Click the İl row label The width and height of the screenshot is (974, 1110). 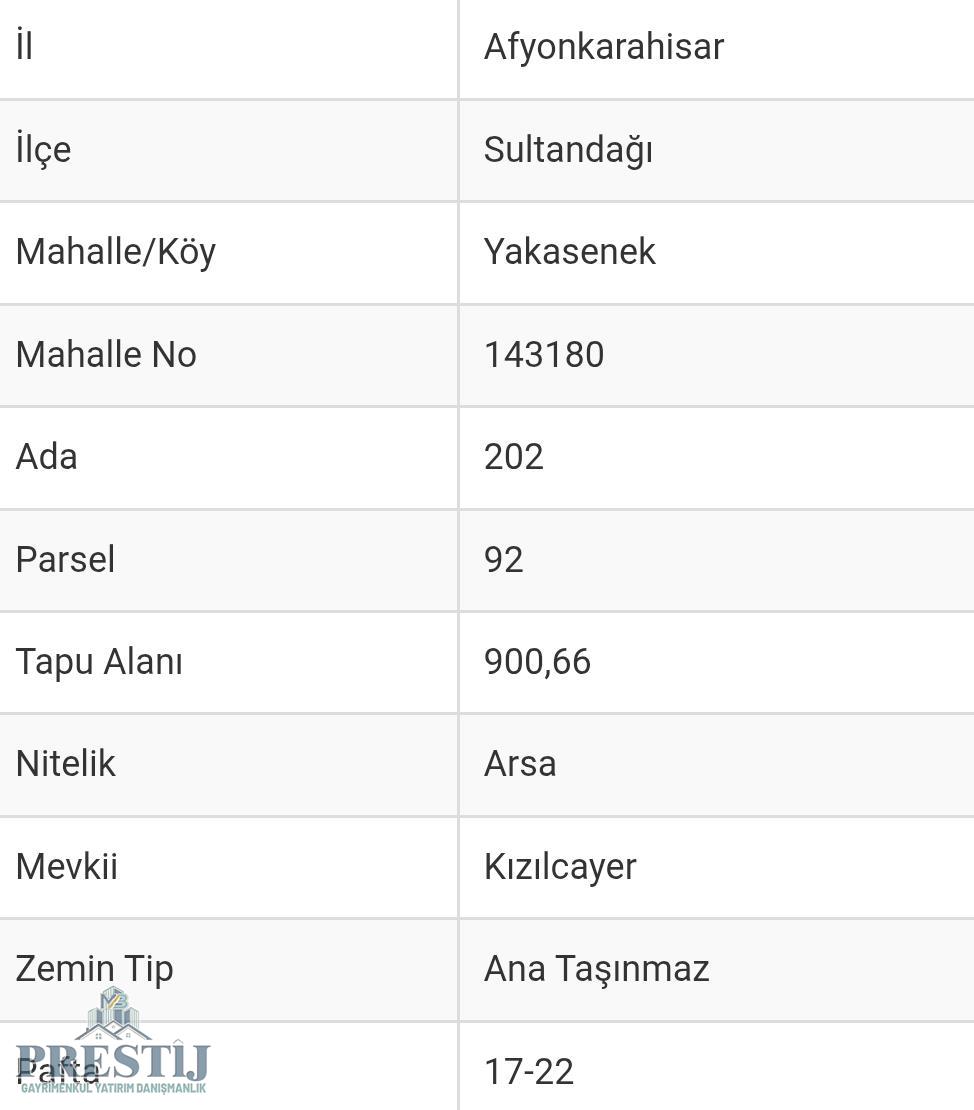pos(25,47)
